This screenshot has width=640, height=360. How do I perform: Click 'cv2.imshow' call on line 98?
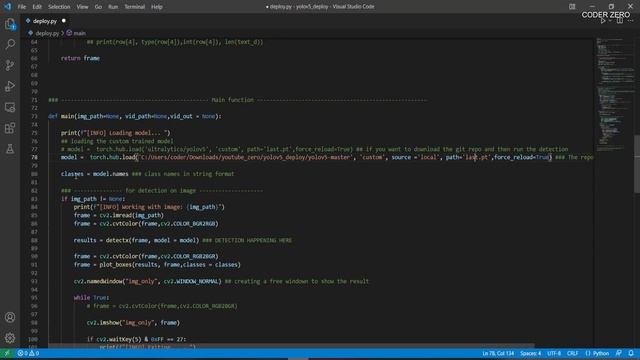point(133,322)
